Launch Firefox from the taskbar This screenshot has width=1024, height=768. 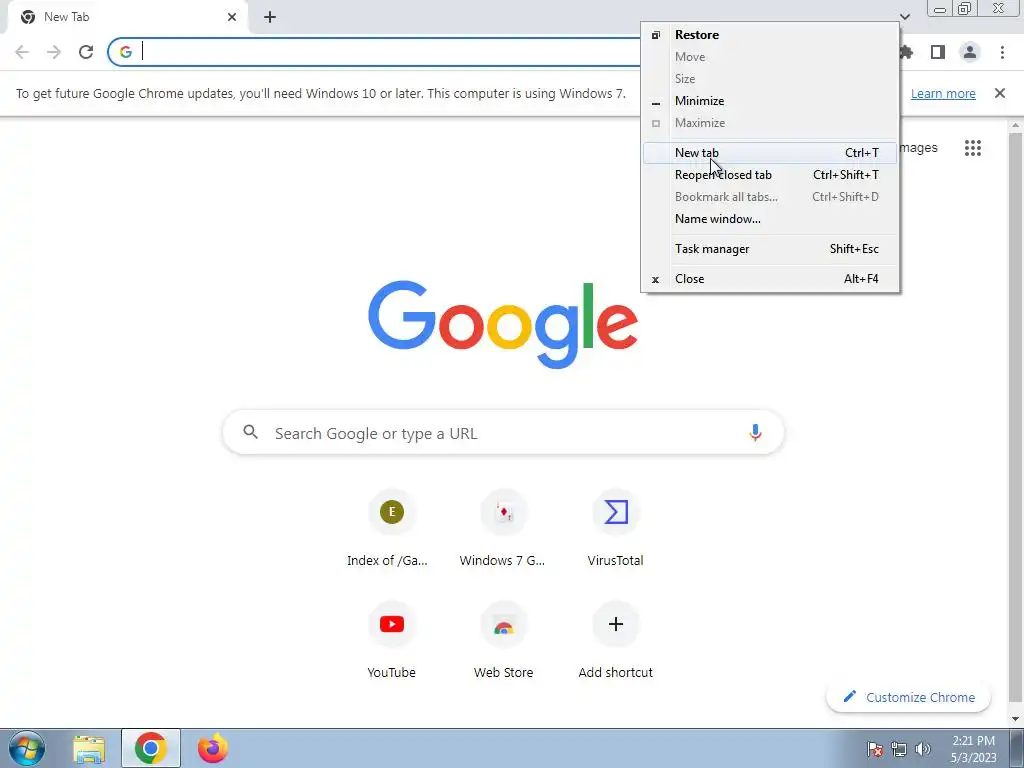click(x=213, y=748)
